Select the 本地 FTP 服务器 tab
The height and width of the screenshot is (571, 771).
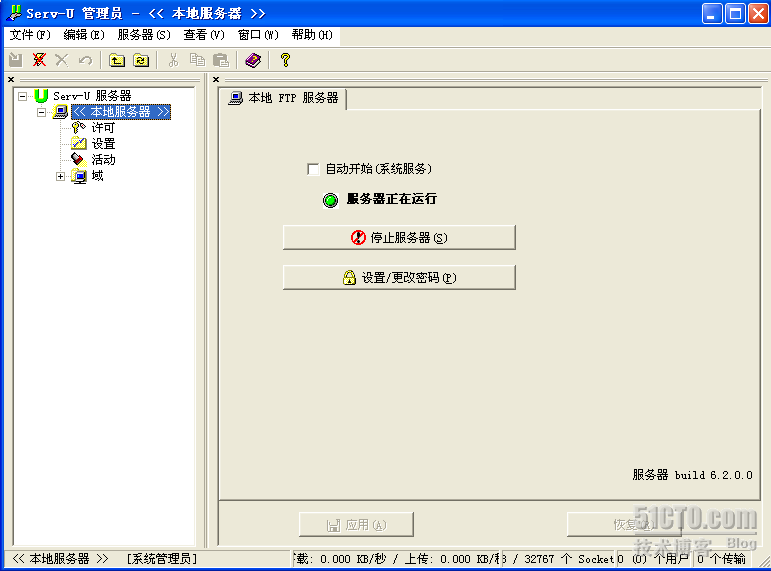(x=283, y=98)
